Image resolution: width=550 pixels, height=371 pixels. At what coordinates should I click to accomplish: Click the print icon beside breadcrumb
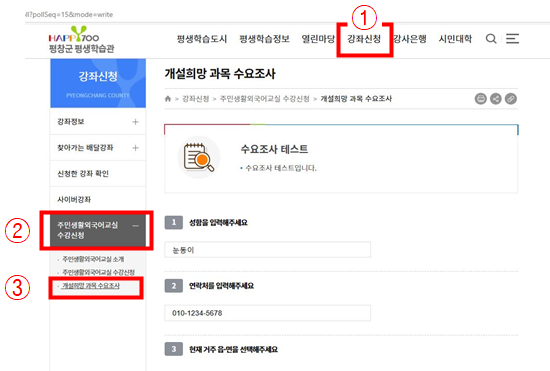[x=481, y=99]
